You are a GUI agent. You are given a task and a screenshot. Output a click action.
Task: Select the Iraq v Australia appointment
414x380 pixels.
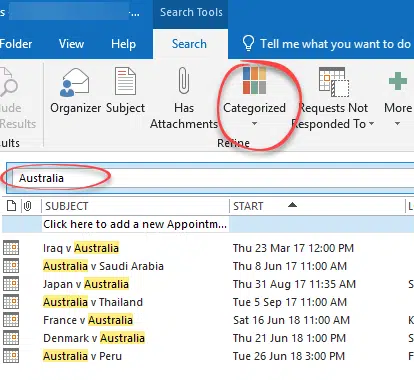tap(81, 248)
